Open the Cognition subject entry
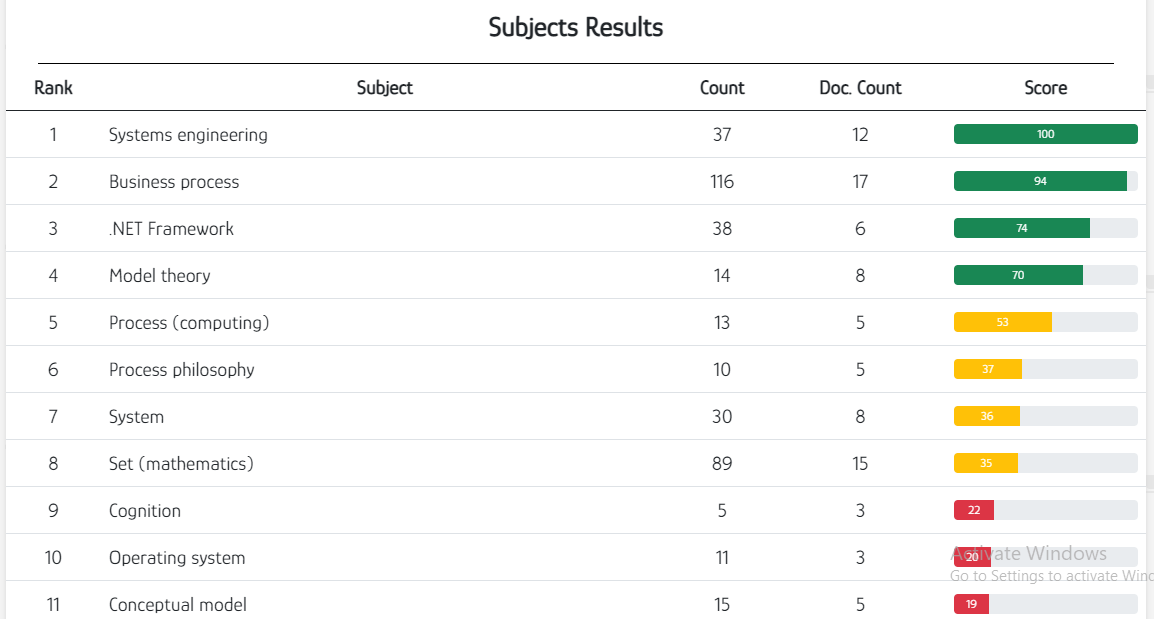The height and width of the screenshot is (619, 1154). pyautogui.click(x=145, y=511)
